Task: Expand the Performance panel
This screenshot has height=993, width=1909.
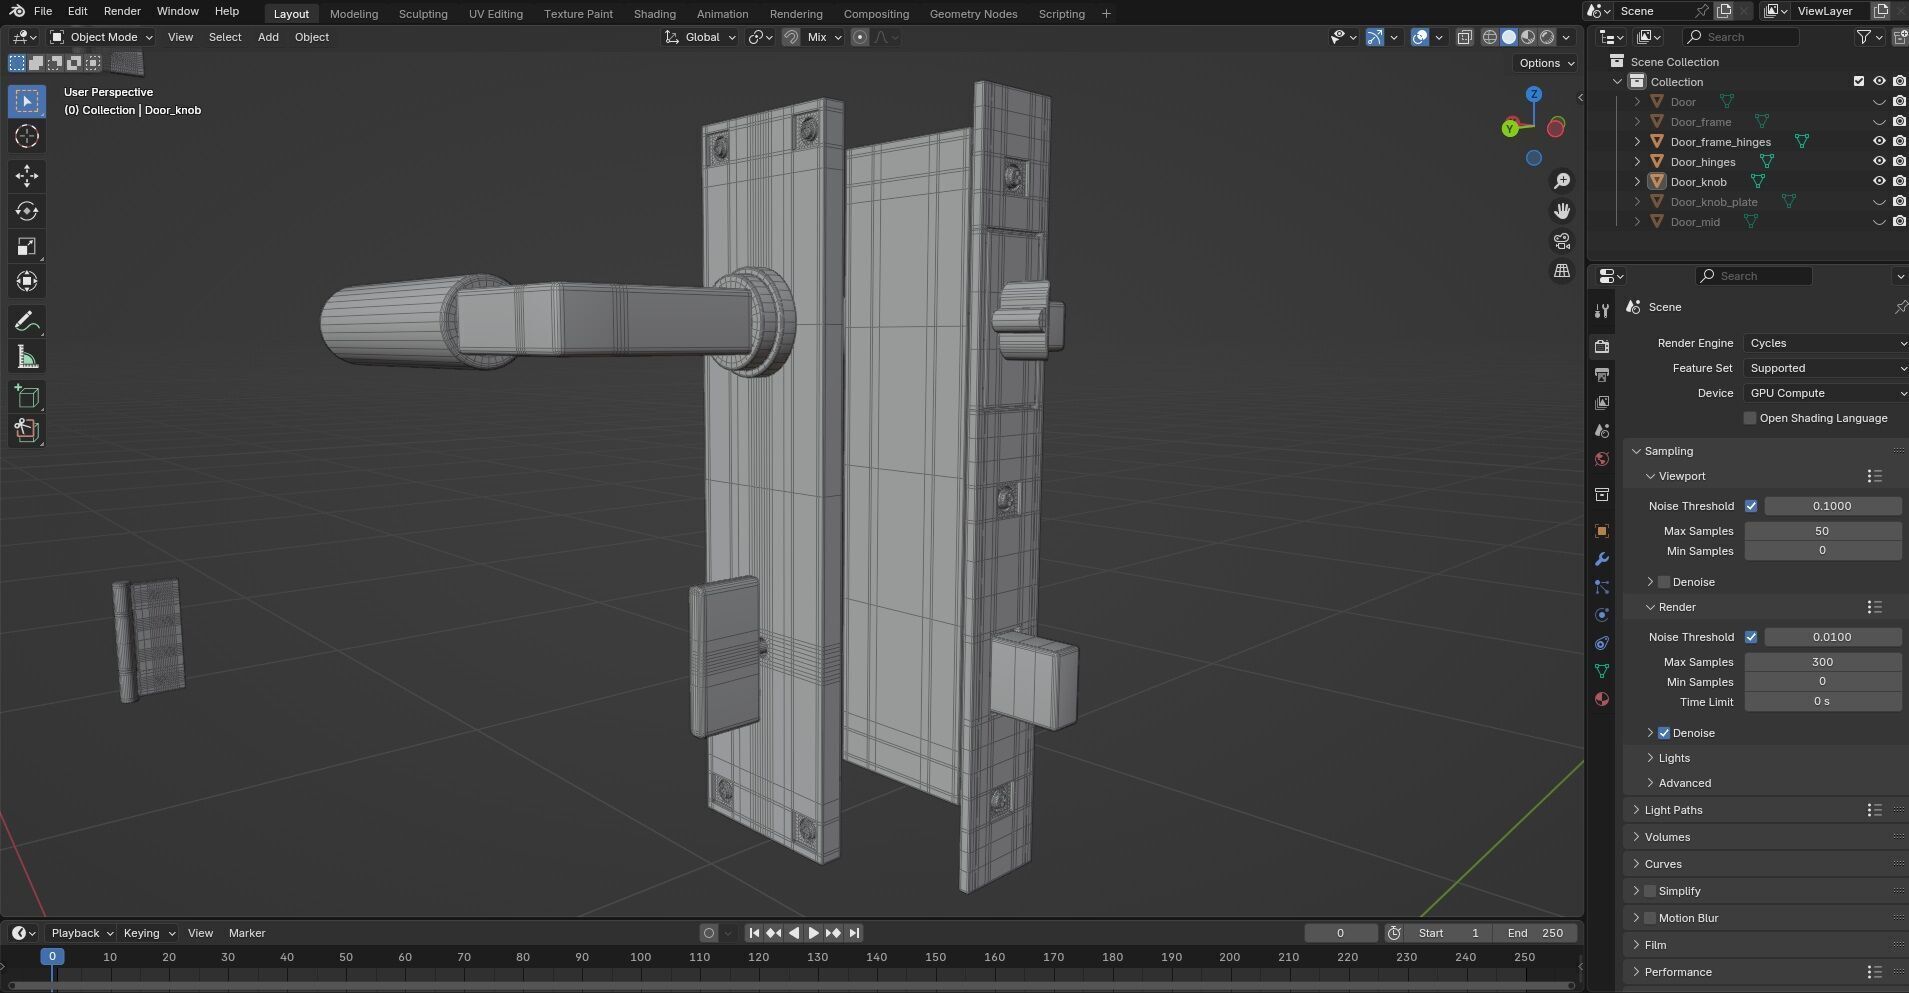Action: coord(1678,972)
